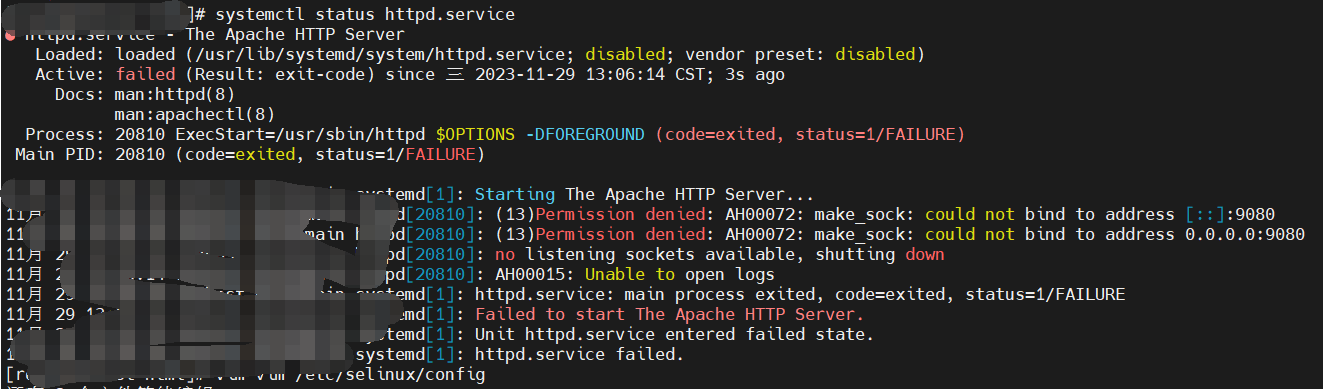The width and height of the screenshot is (1323, 389).
Task: Click the [::]:9080 bind address
Action: click(x=1230, y=214)
